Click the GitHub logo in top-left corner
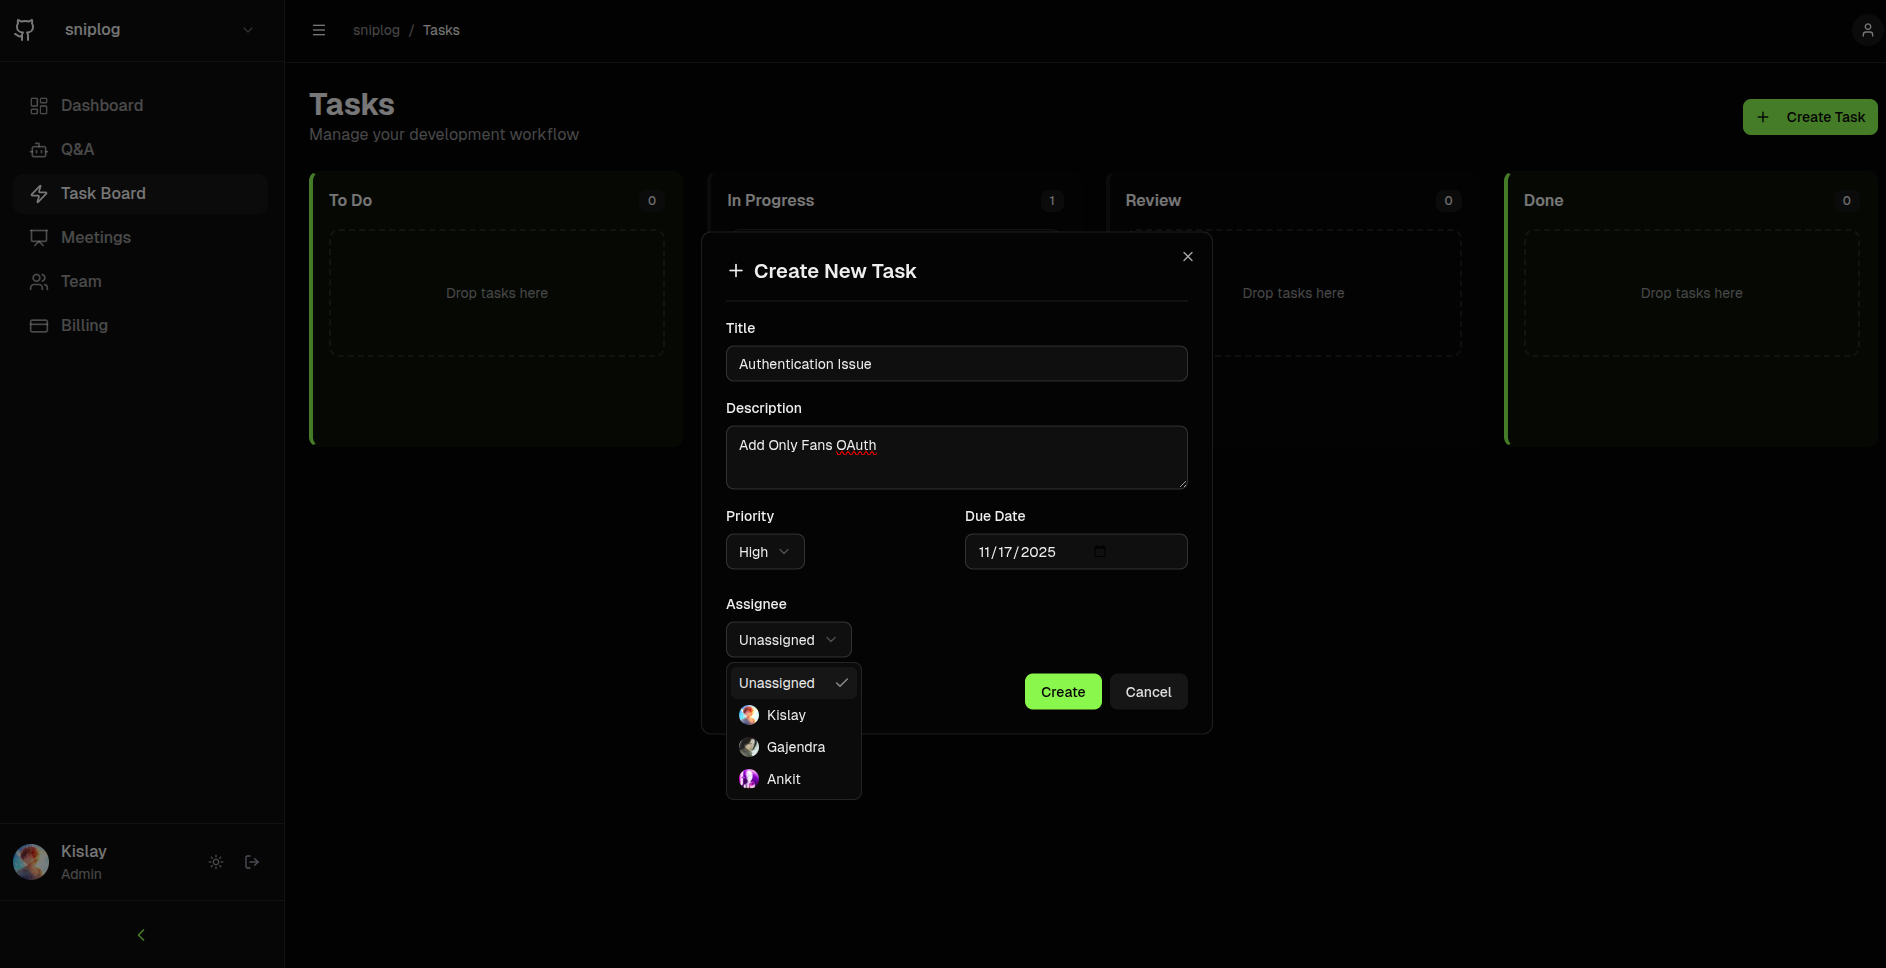This screenshot has width=1886, height=968. (x=24, y=29)
